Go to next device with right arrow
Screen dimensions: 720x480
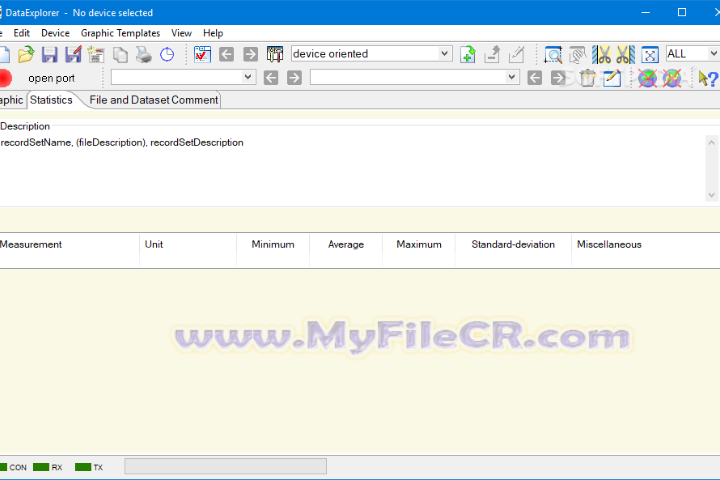[250, 54]
